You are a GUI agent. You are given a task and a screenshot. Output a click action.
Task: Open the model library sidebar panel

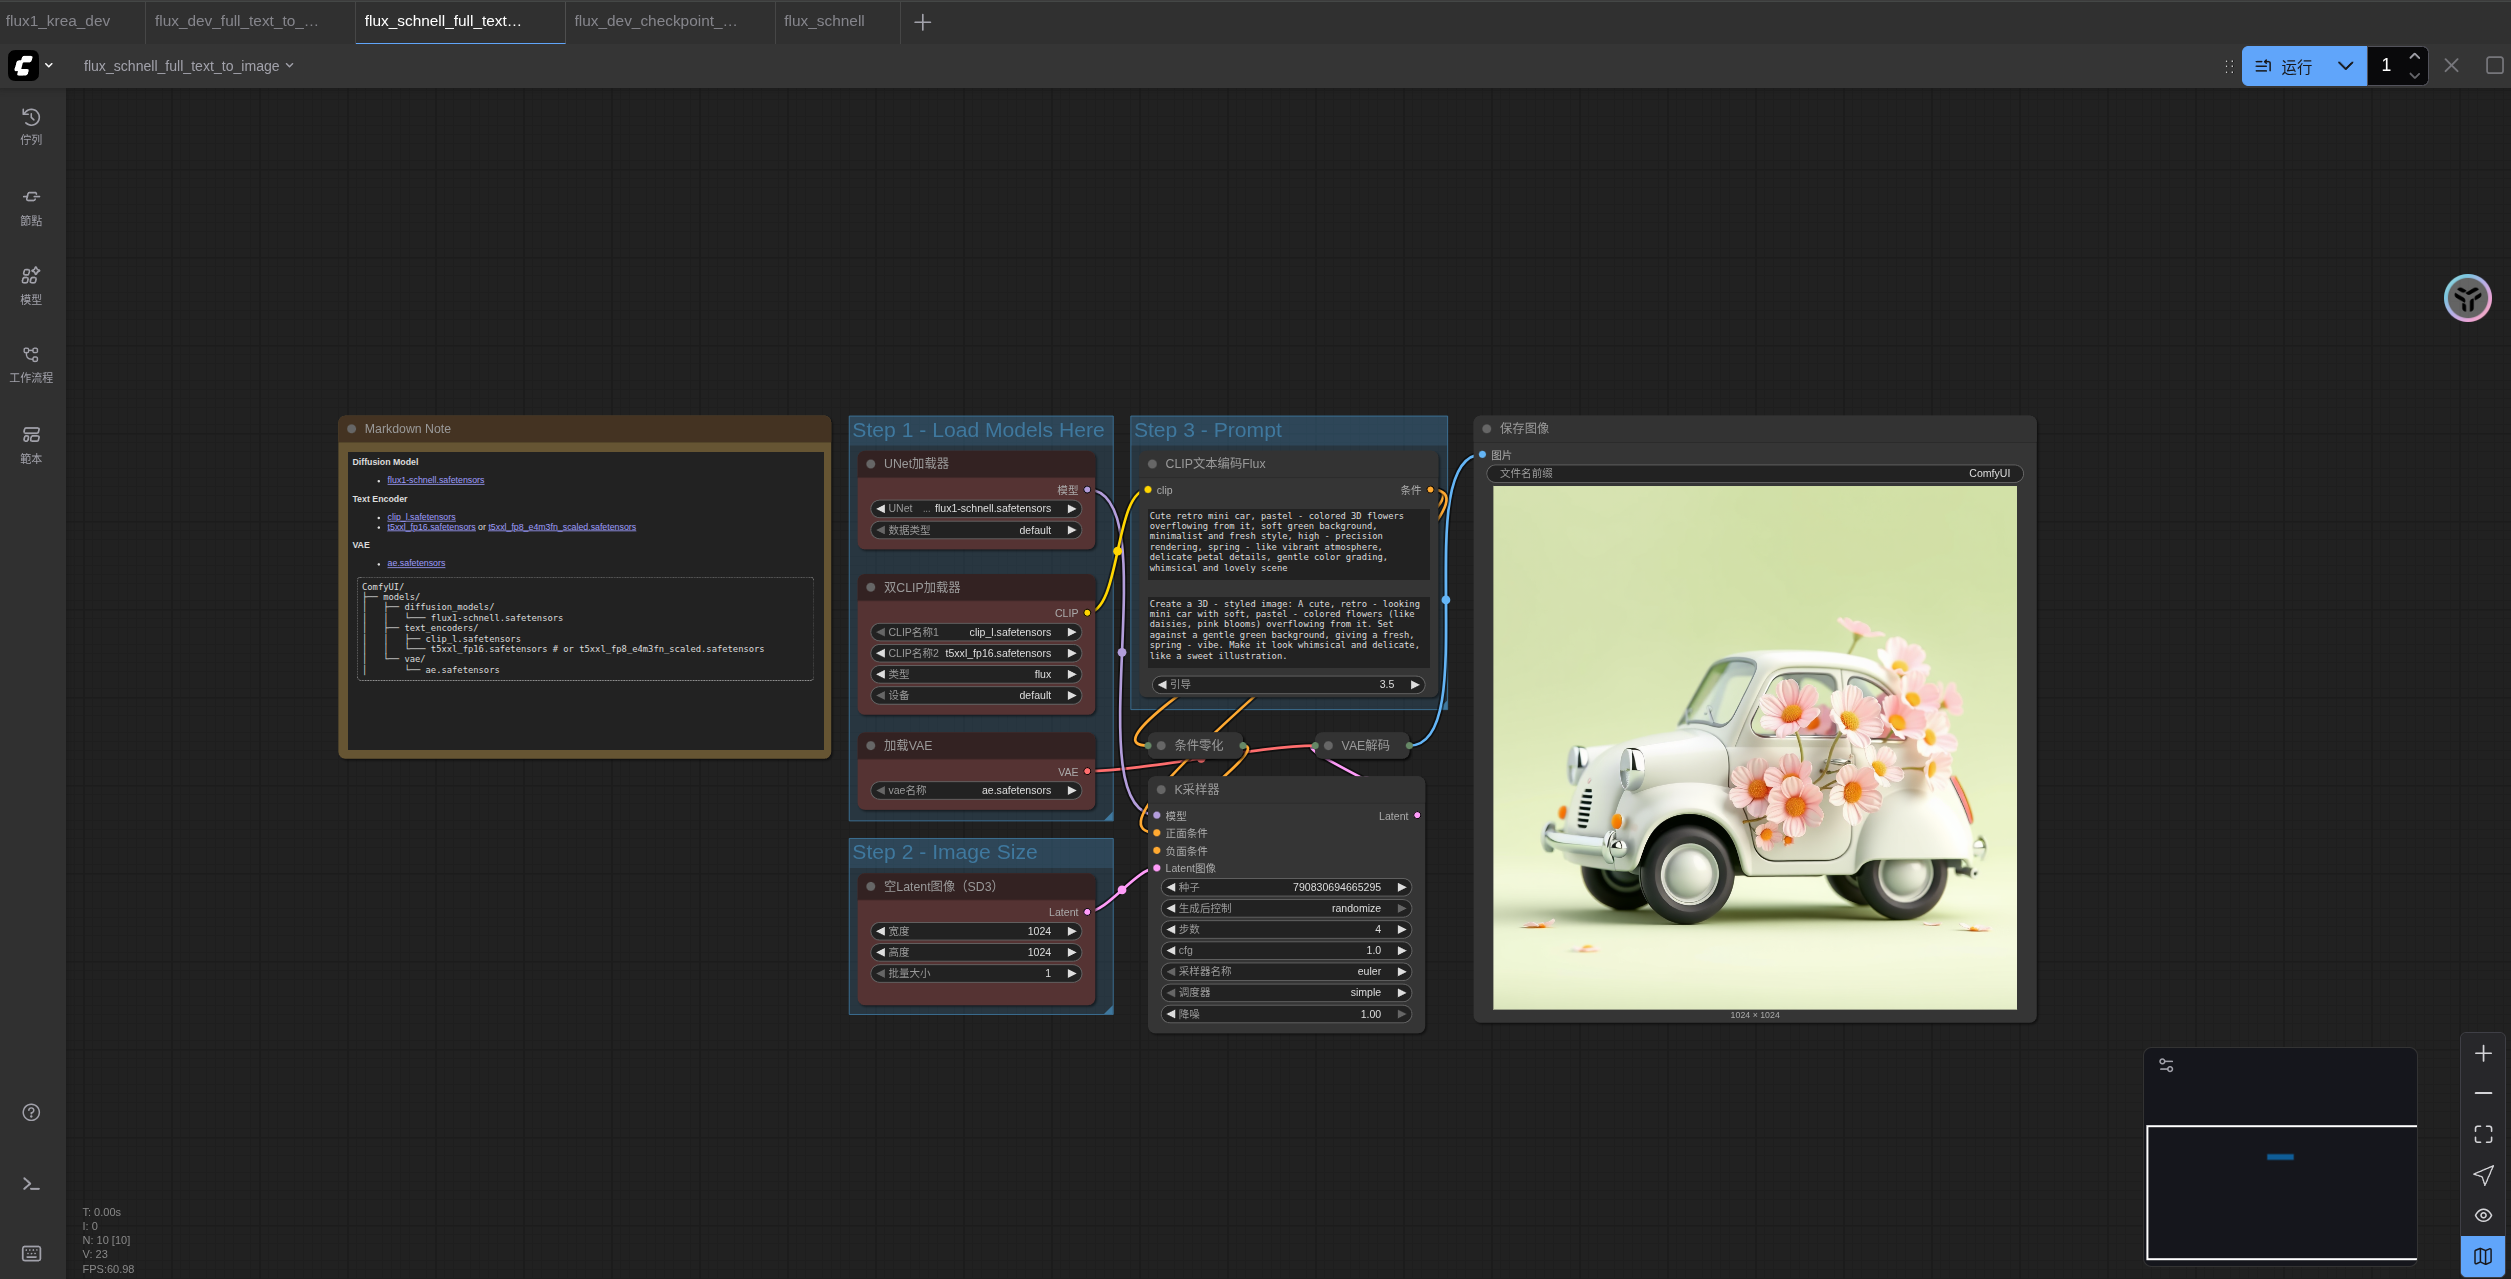coord(31,286)
